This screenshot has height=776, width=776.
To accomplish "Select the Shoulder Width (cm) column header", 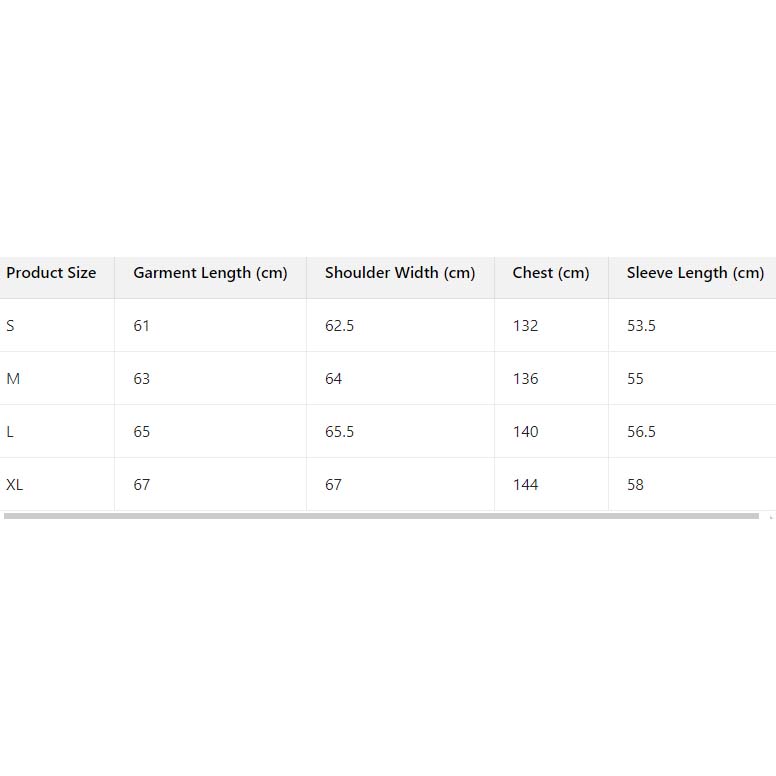I will [400, 273].
